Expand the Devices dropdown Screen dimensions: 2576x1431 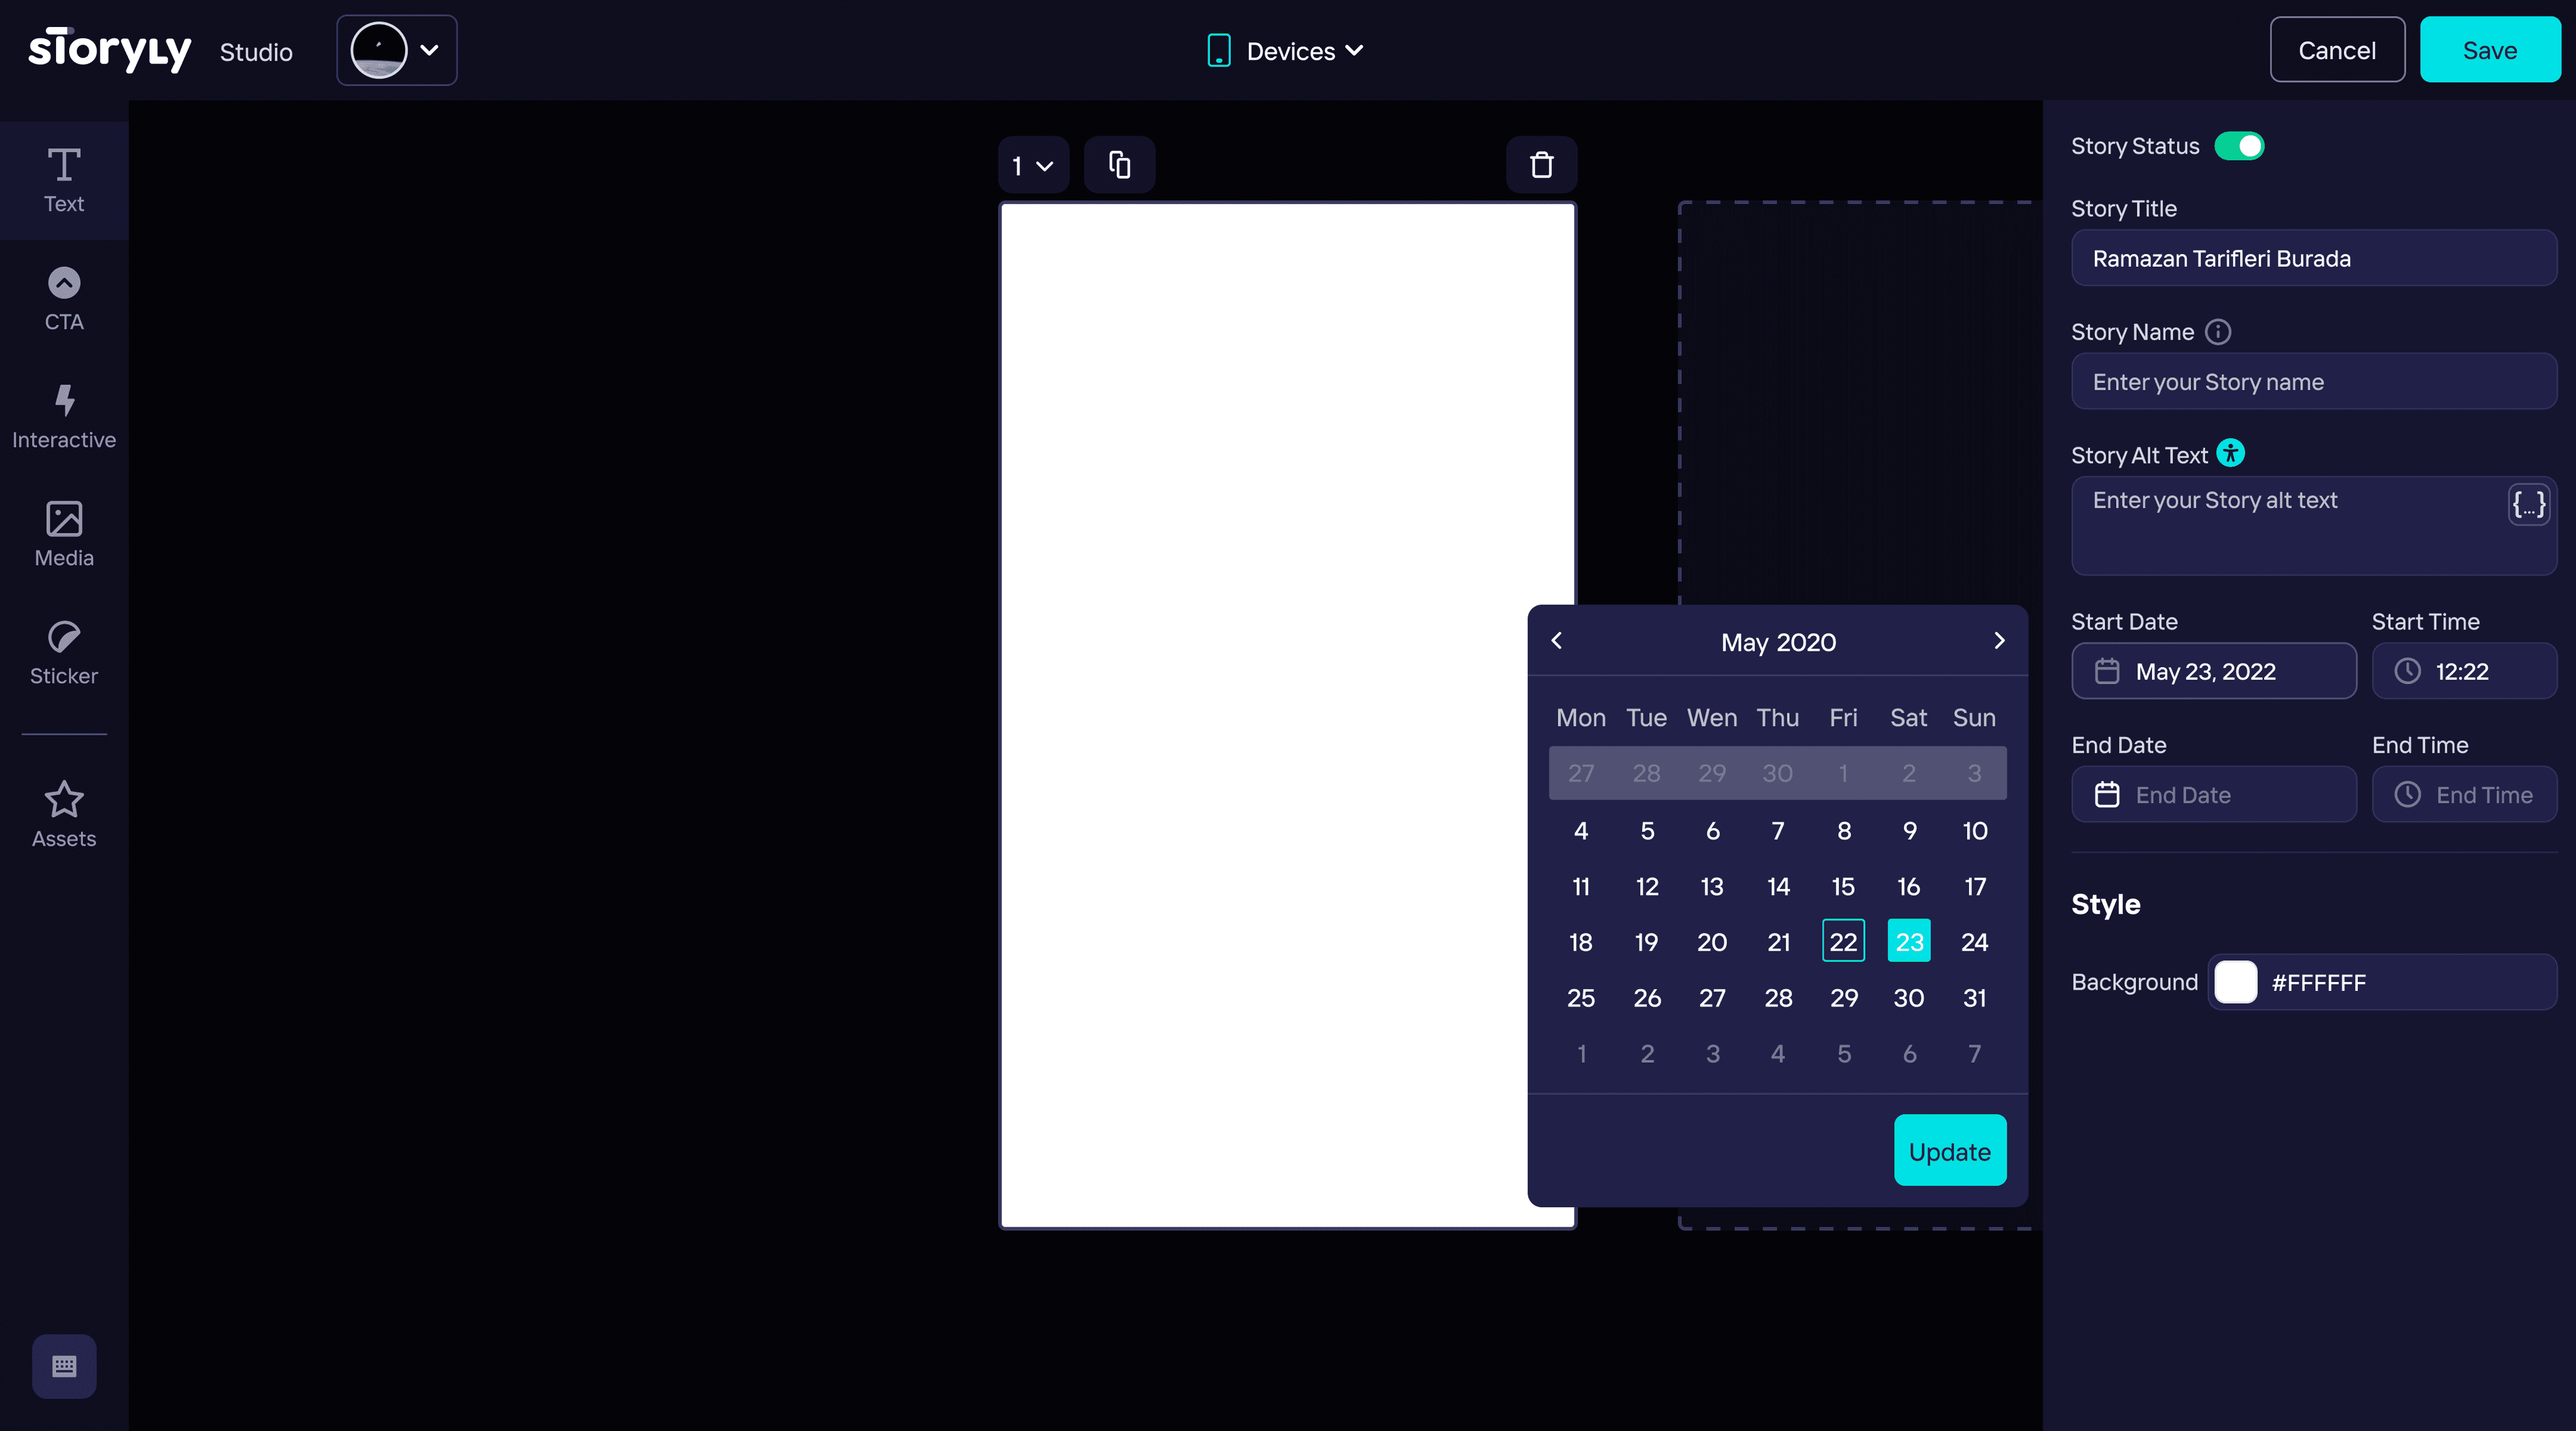point(1286,50)
